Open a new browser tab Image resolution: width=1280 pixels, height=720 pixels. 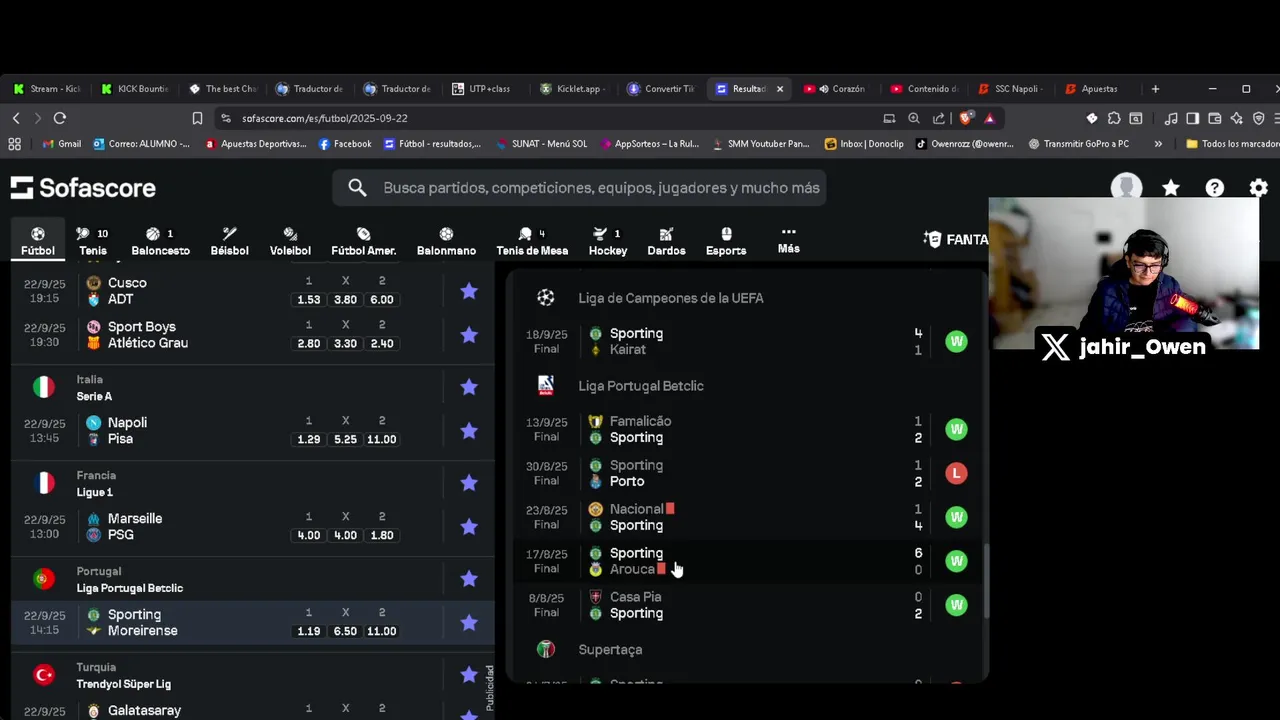click(x=1155, y=89)
